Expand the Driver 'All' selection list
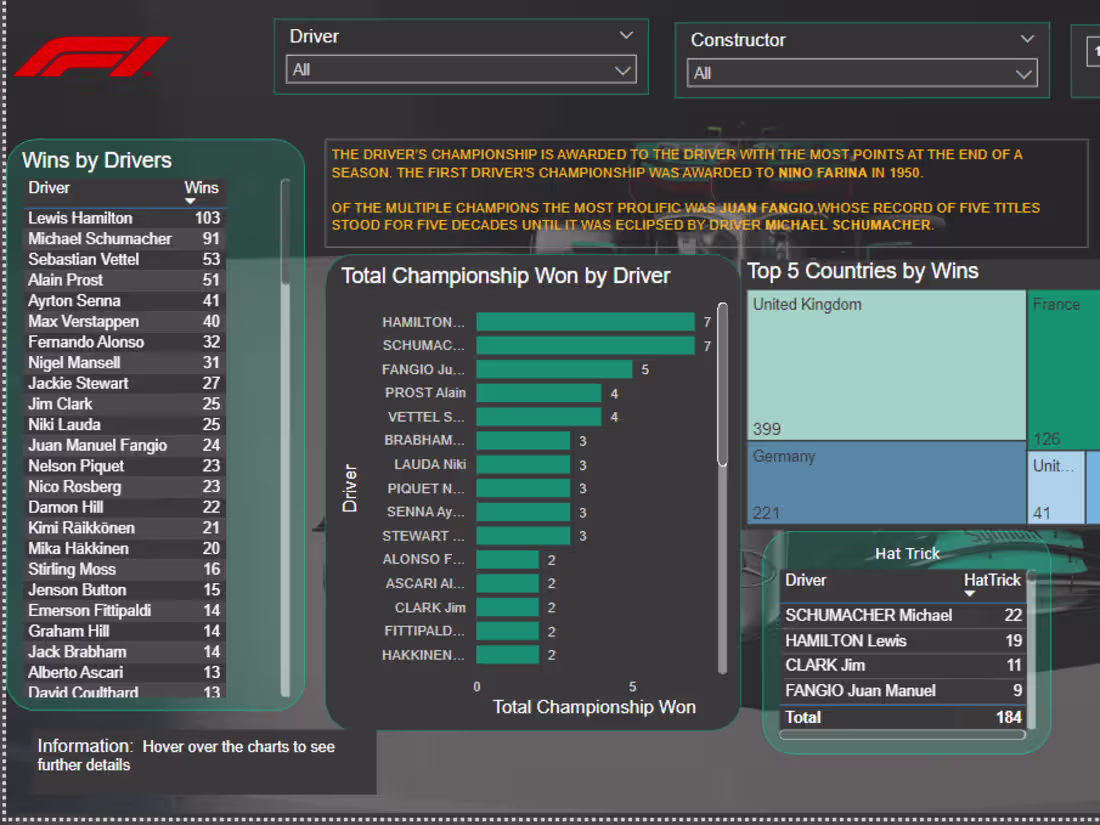 click(x=623, y=70)
